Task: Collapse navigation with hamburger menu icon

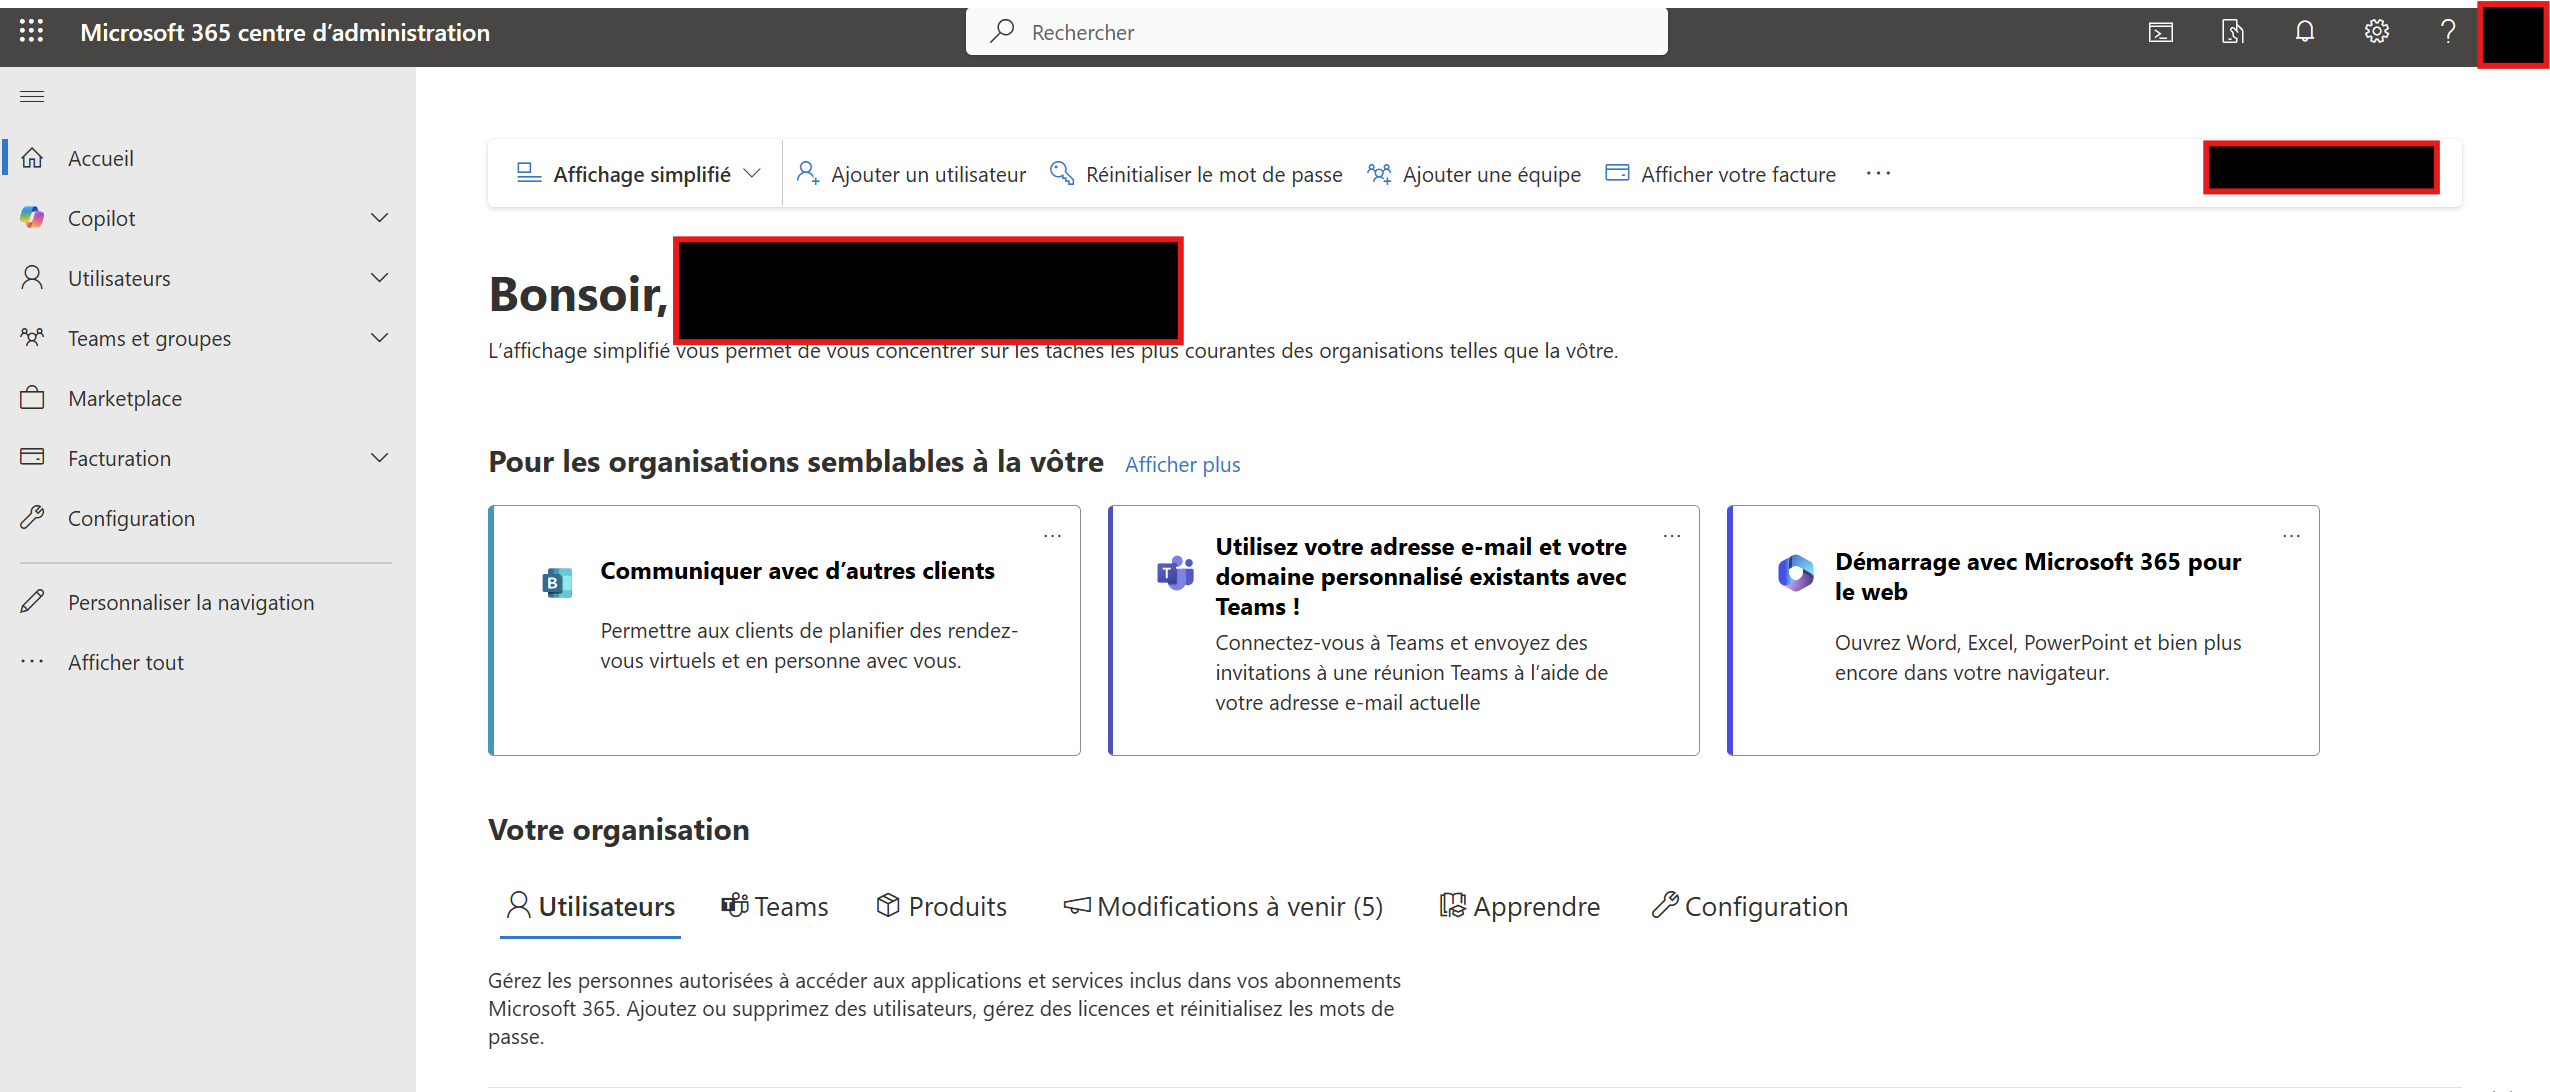Action: point(32,96)
